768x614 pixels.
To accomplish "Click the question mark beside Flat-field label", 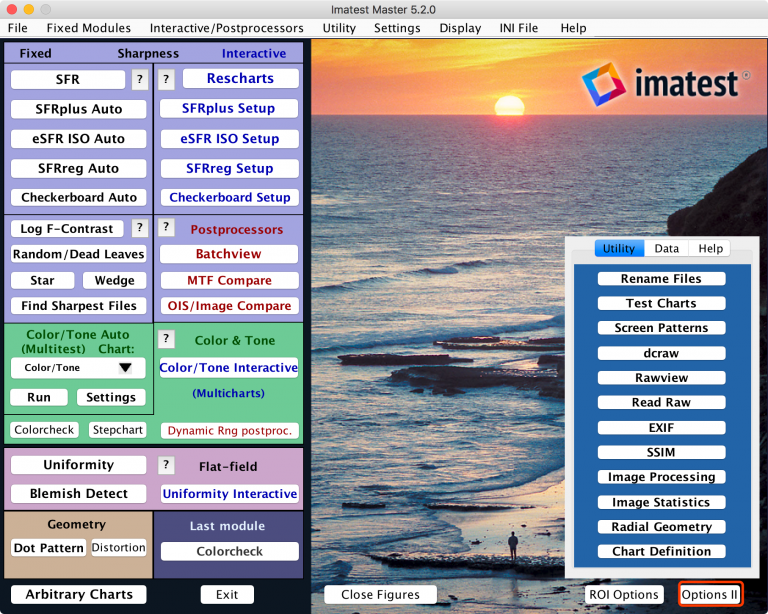I will [x=167, y=465].
